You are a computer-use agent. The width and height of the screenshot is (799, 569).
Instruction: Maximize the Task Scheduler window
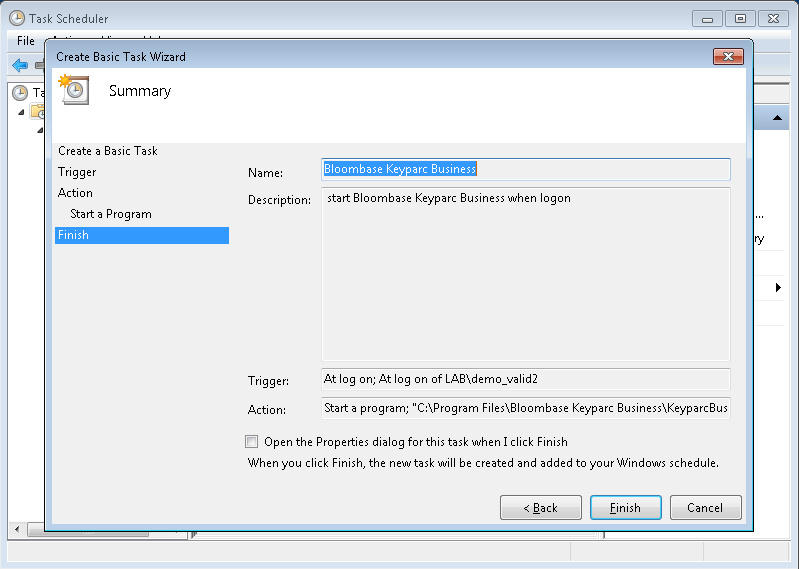[740, 19]
